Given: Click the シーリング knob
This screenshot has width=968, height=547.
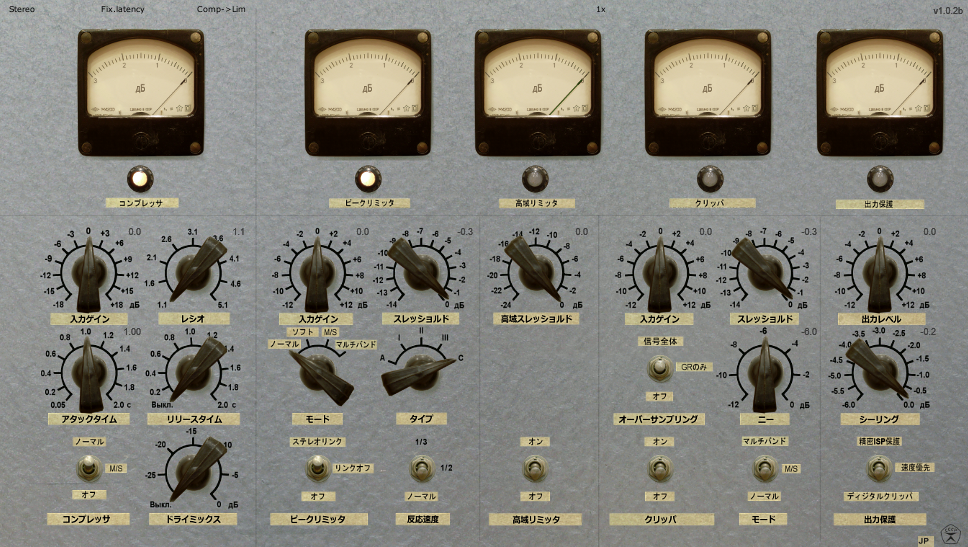Looking at the screenshot, I should (x=878, y=372).
